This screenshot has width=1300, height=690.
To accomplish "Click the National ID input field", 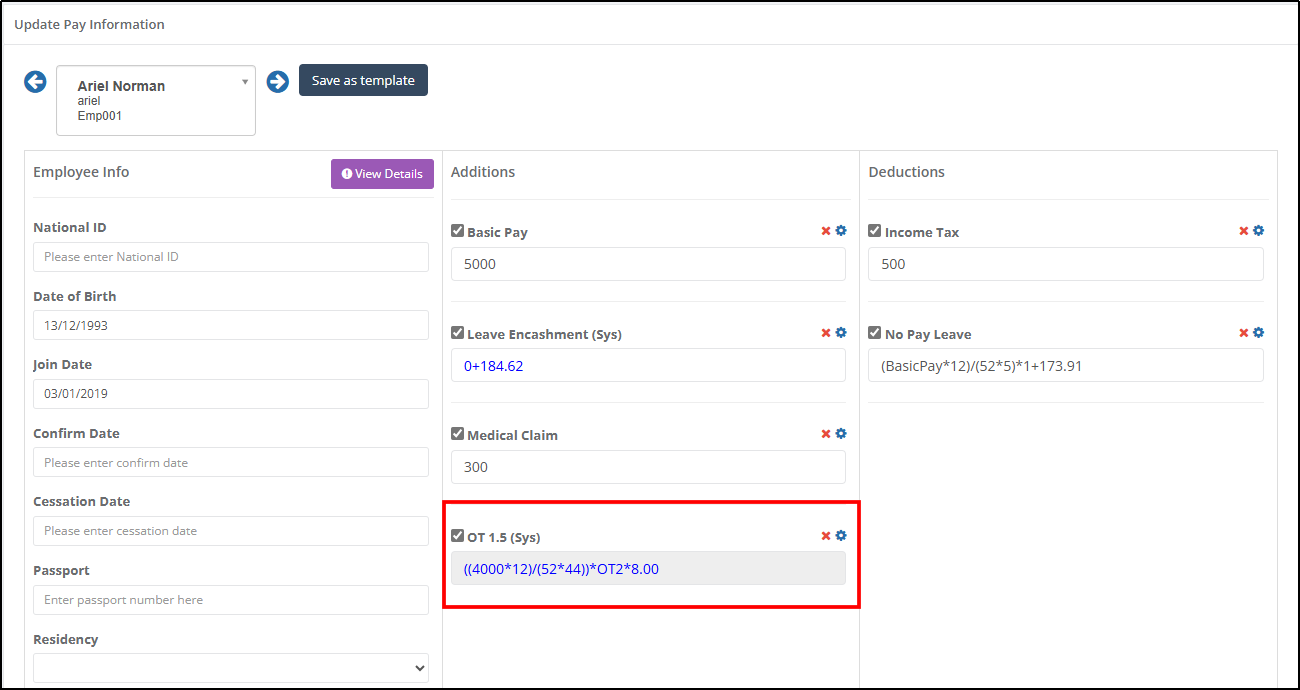I will (x=231, y=257).
